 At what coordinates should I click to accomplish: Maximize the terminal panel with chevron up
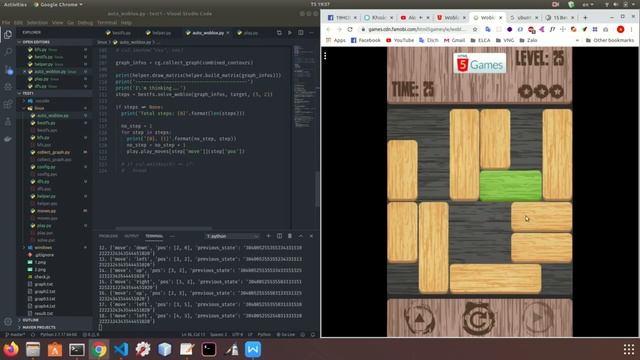(x=300, y=236)
